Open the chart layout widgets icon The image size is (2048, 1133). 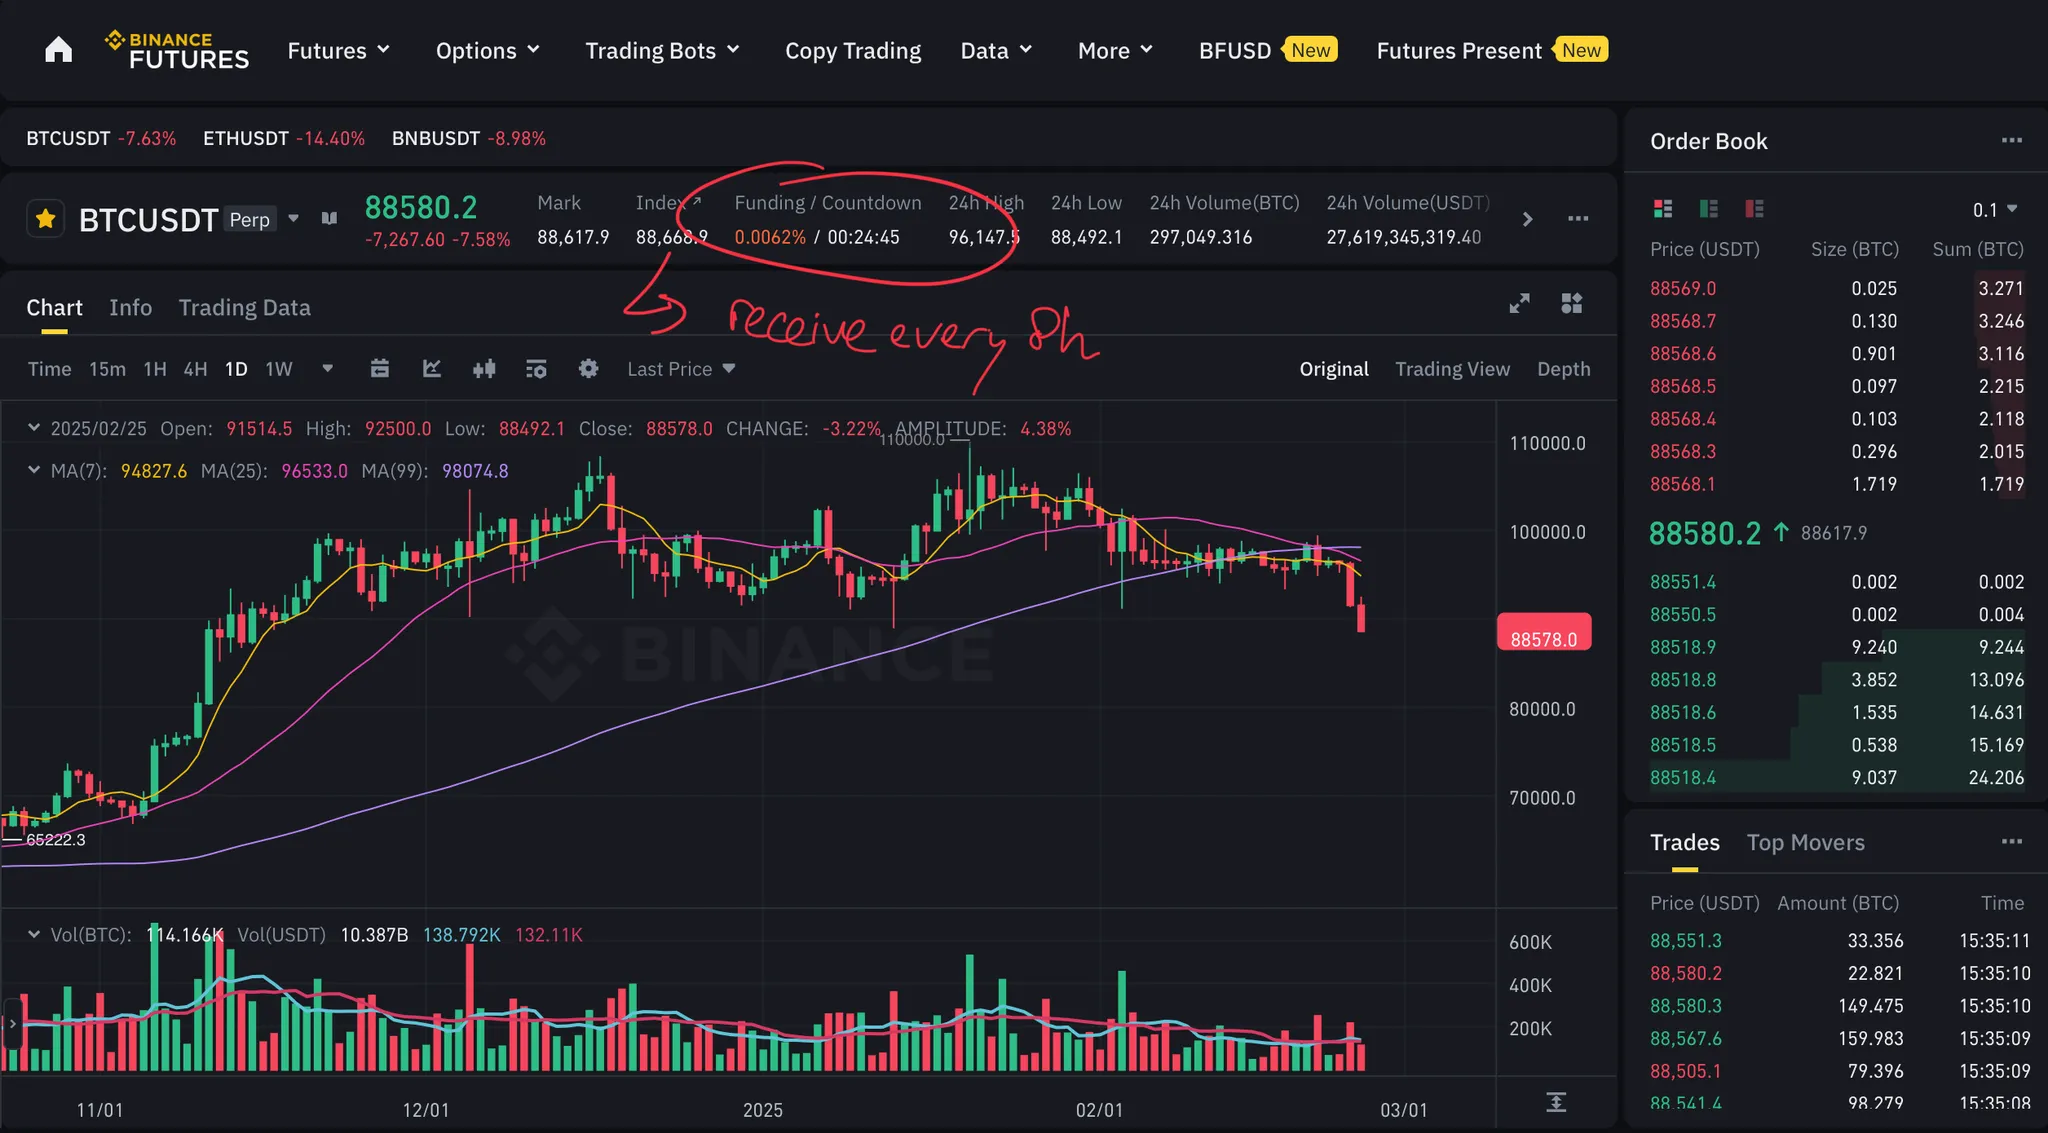pos(1571,303)
